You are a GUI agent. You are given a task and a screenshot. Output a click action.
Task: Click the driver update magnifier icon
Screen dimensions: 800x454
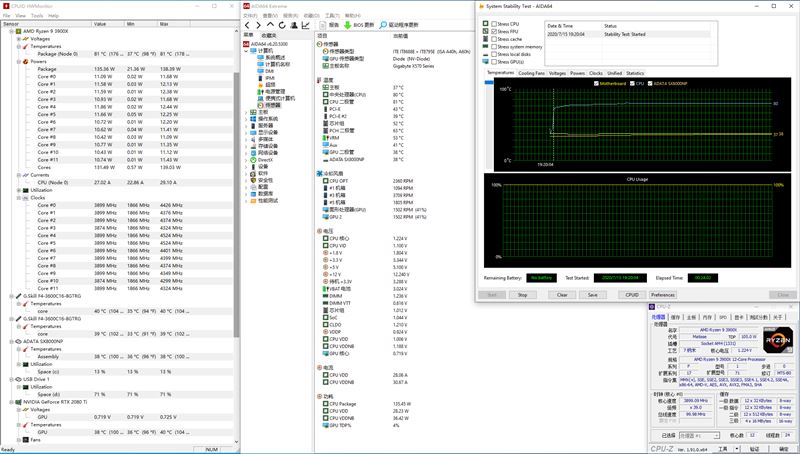(383, 25)
